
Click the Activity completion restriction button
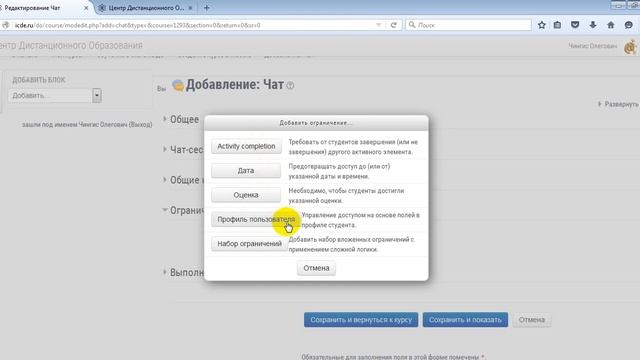246,146
